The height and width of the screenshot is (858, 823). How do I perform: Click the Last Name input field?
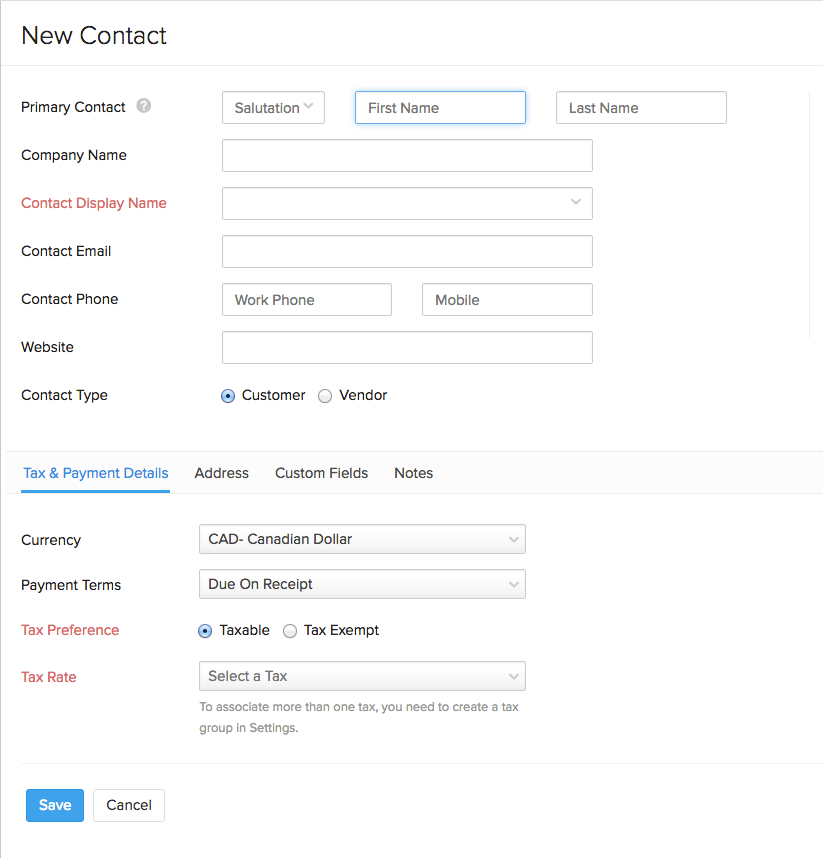click(x=640, y=107)
